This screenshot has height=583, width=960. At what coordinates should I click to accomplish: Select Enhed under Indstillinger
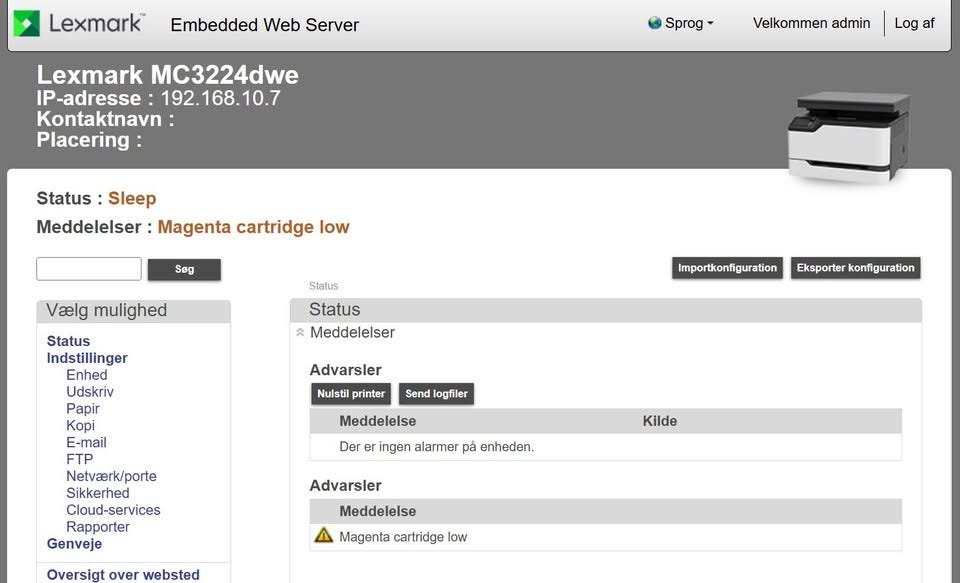[87, 375]
